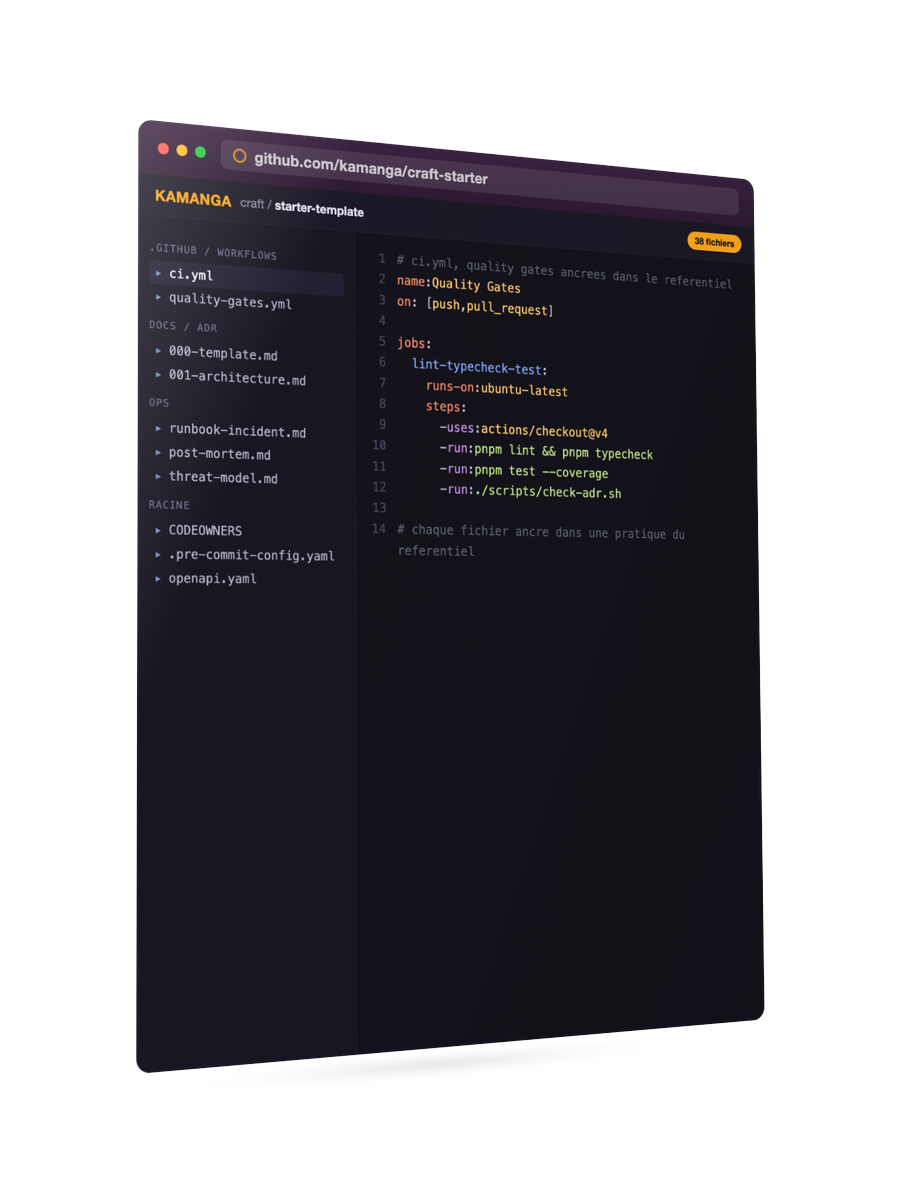Expand the arrow beside ci.yml

click(158, 273)
